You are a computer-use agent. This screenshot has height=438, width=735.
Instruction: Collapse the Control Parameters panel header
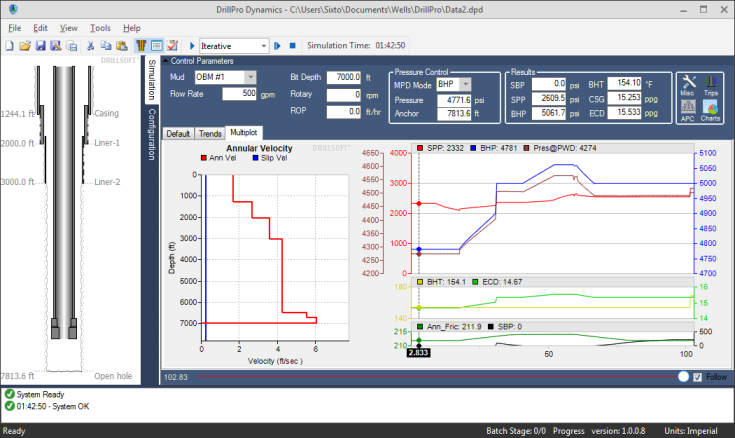(166, 61)
